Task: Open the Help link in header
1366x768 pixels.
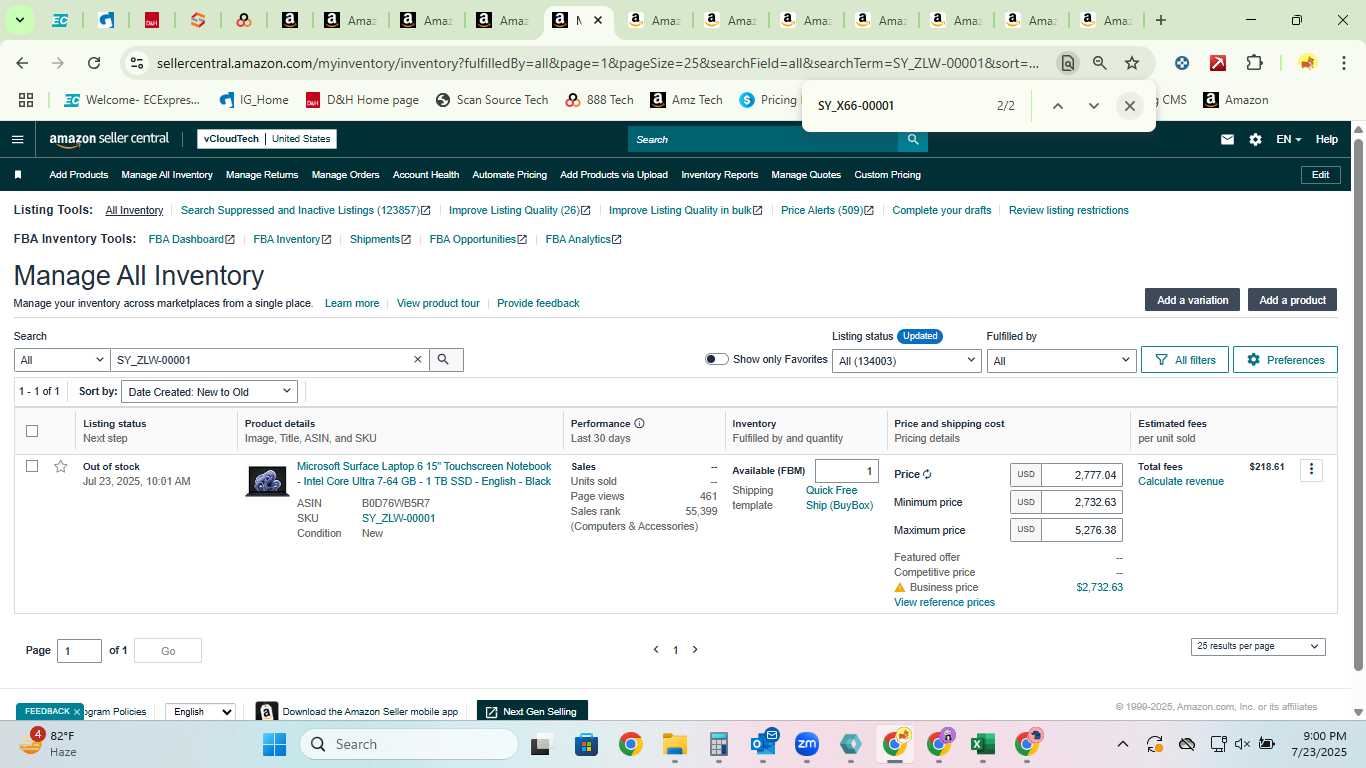Action: coord(1326,139)
